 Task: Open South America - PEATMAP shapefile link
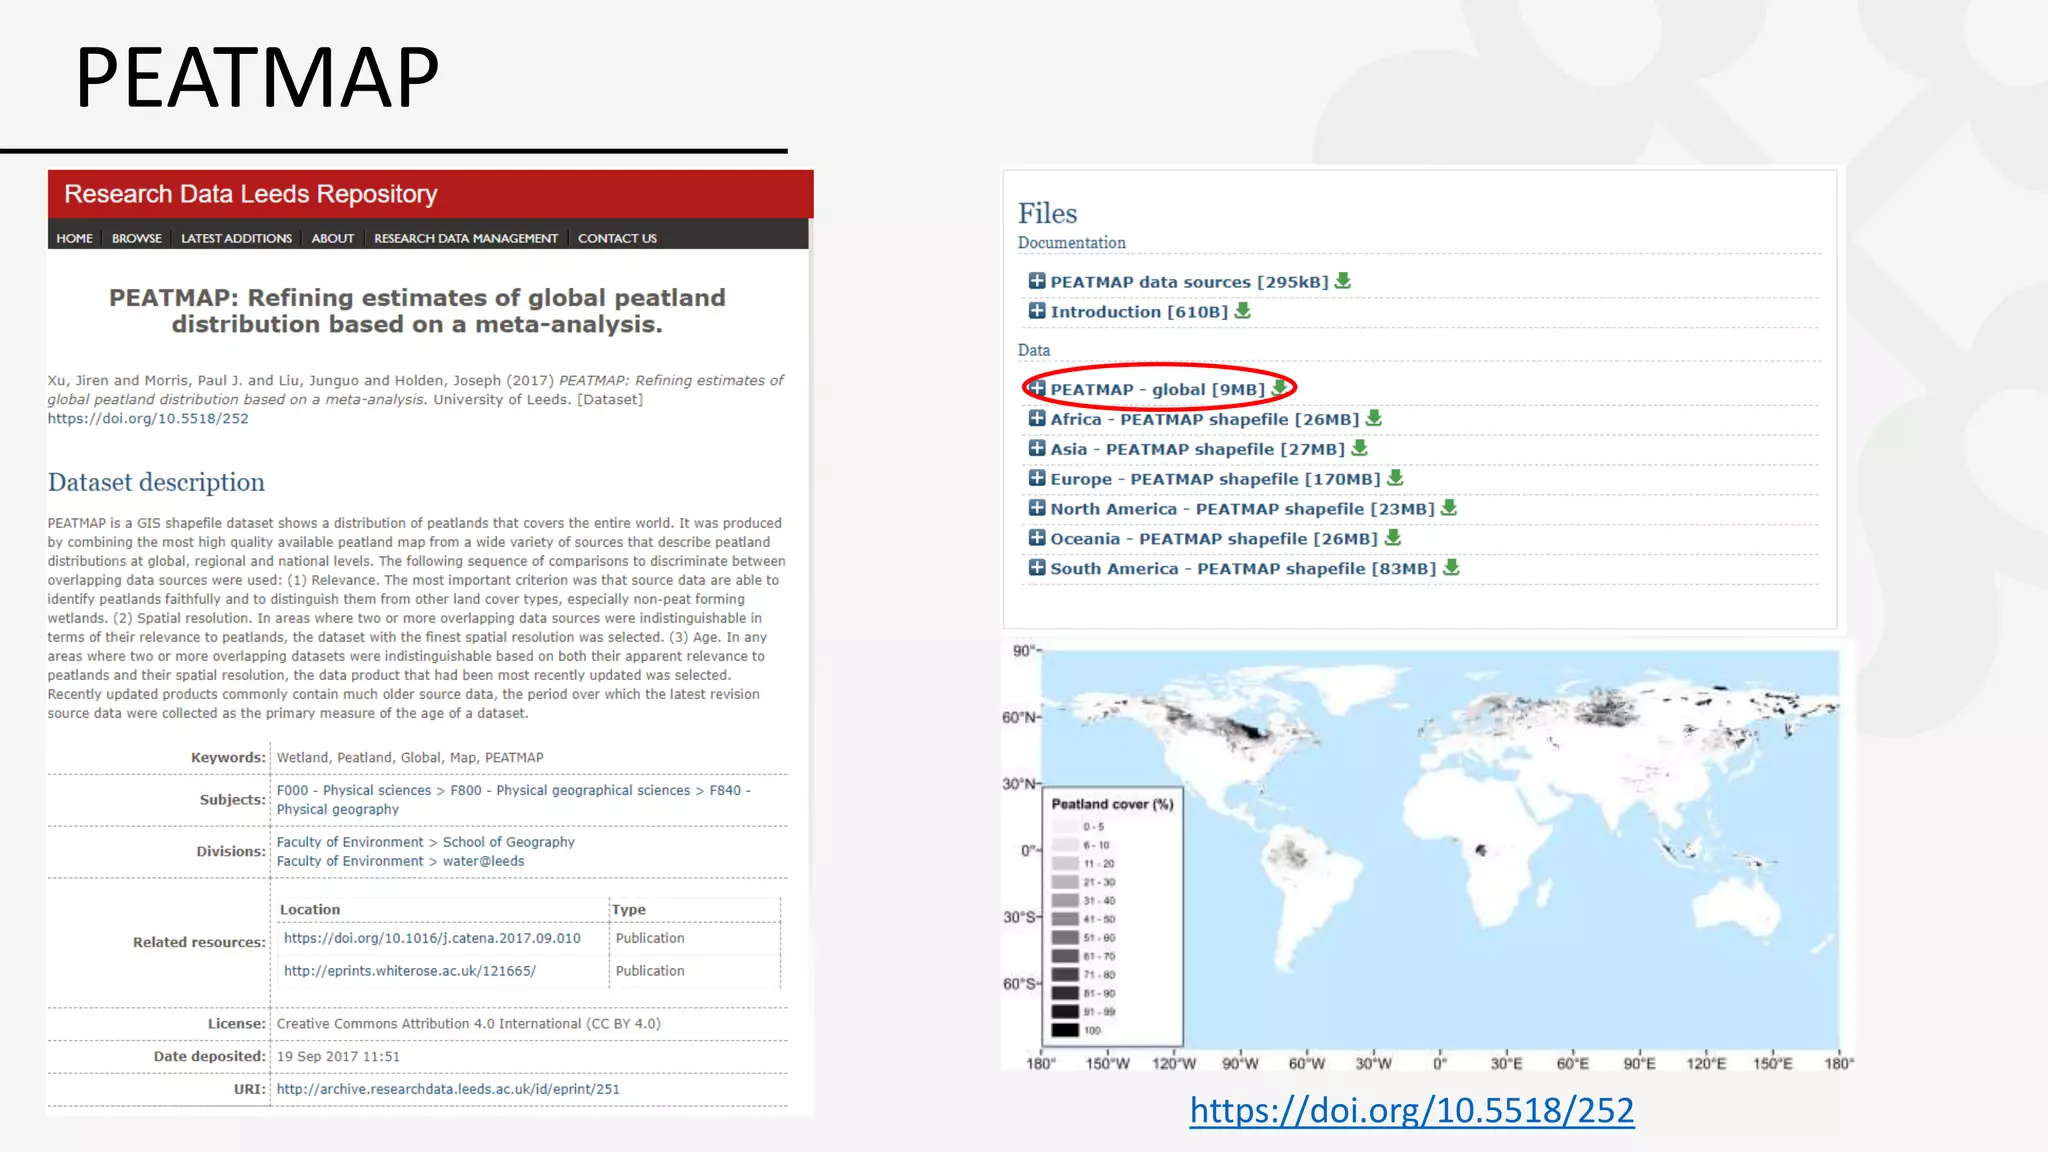(1244, 569)
